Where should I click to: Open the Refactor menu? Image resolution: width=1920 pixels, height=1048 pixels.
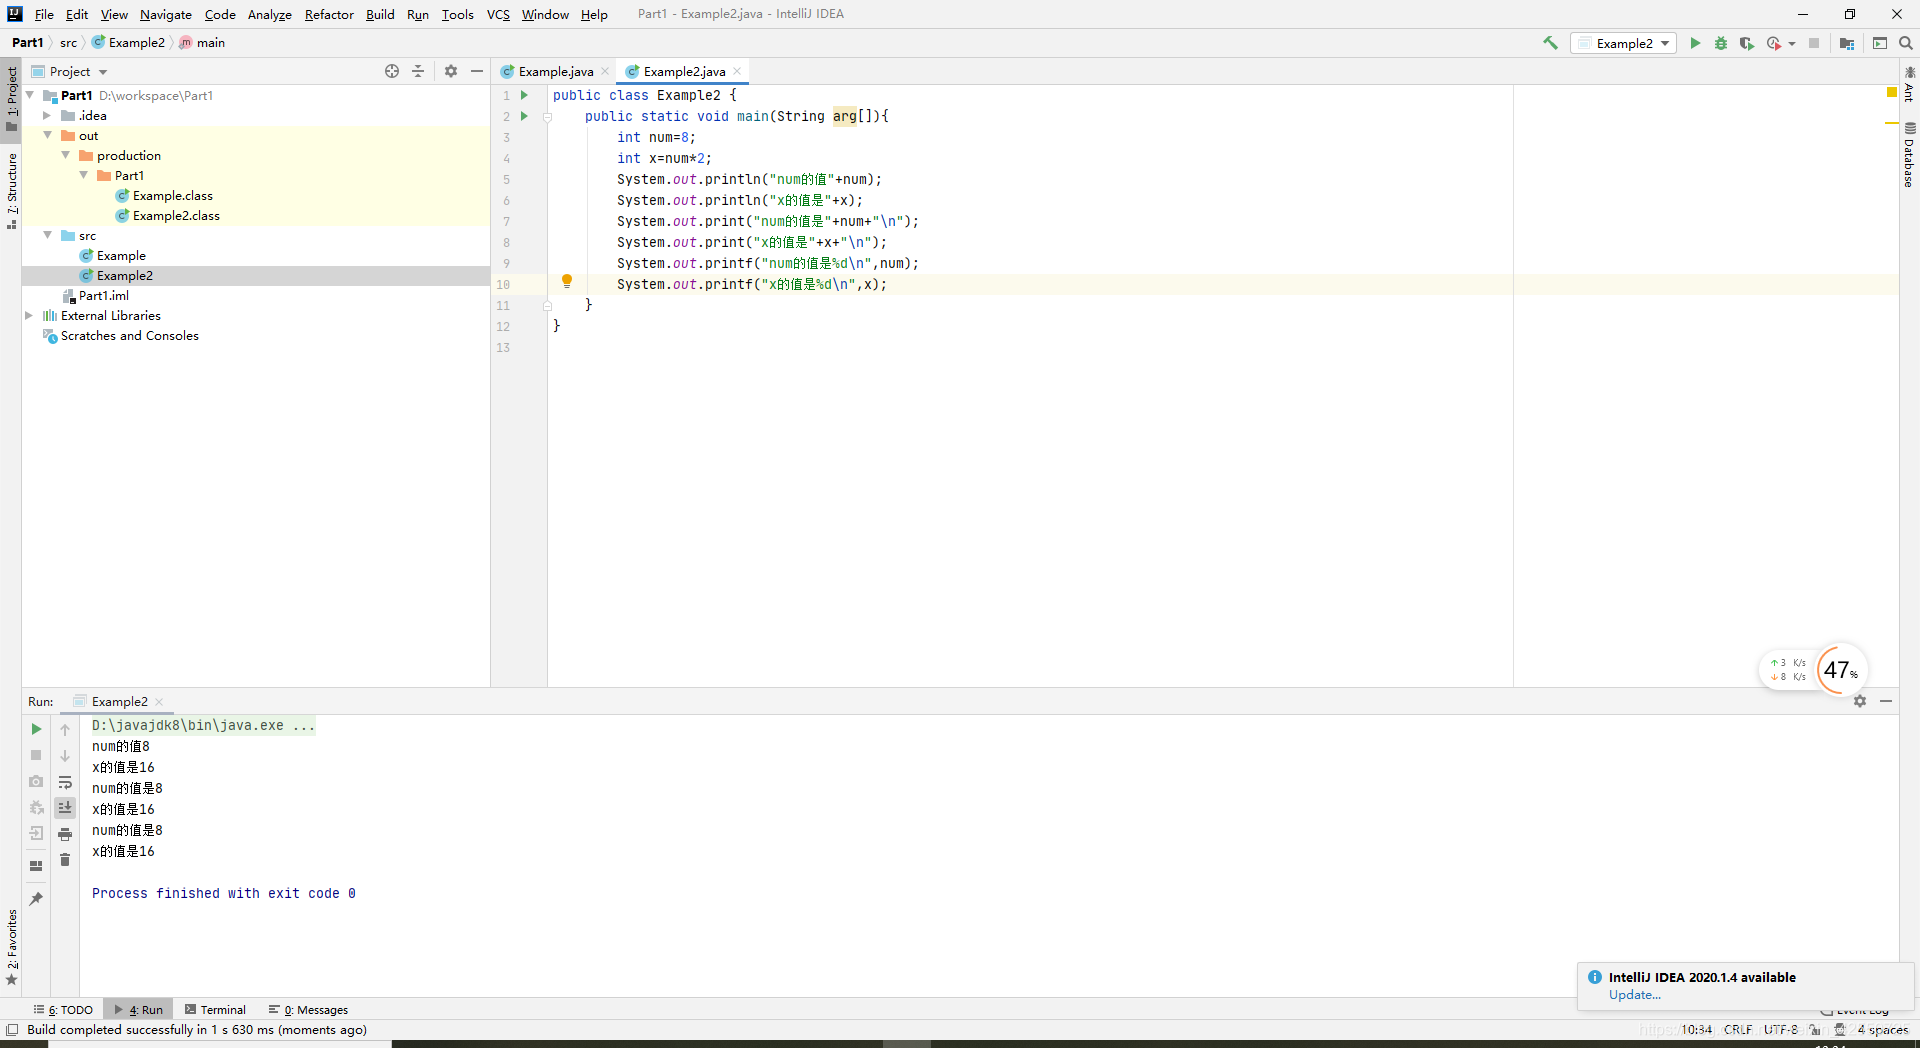329,14
